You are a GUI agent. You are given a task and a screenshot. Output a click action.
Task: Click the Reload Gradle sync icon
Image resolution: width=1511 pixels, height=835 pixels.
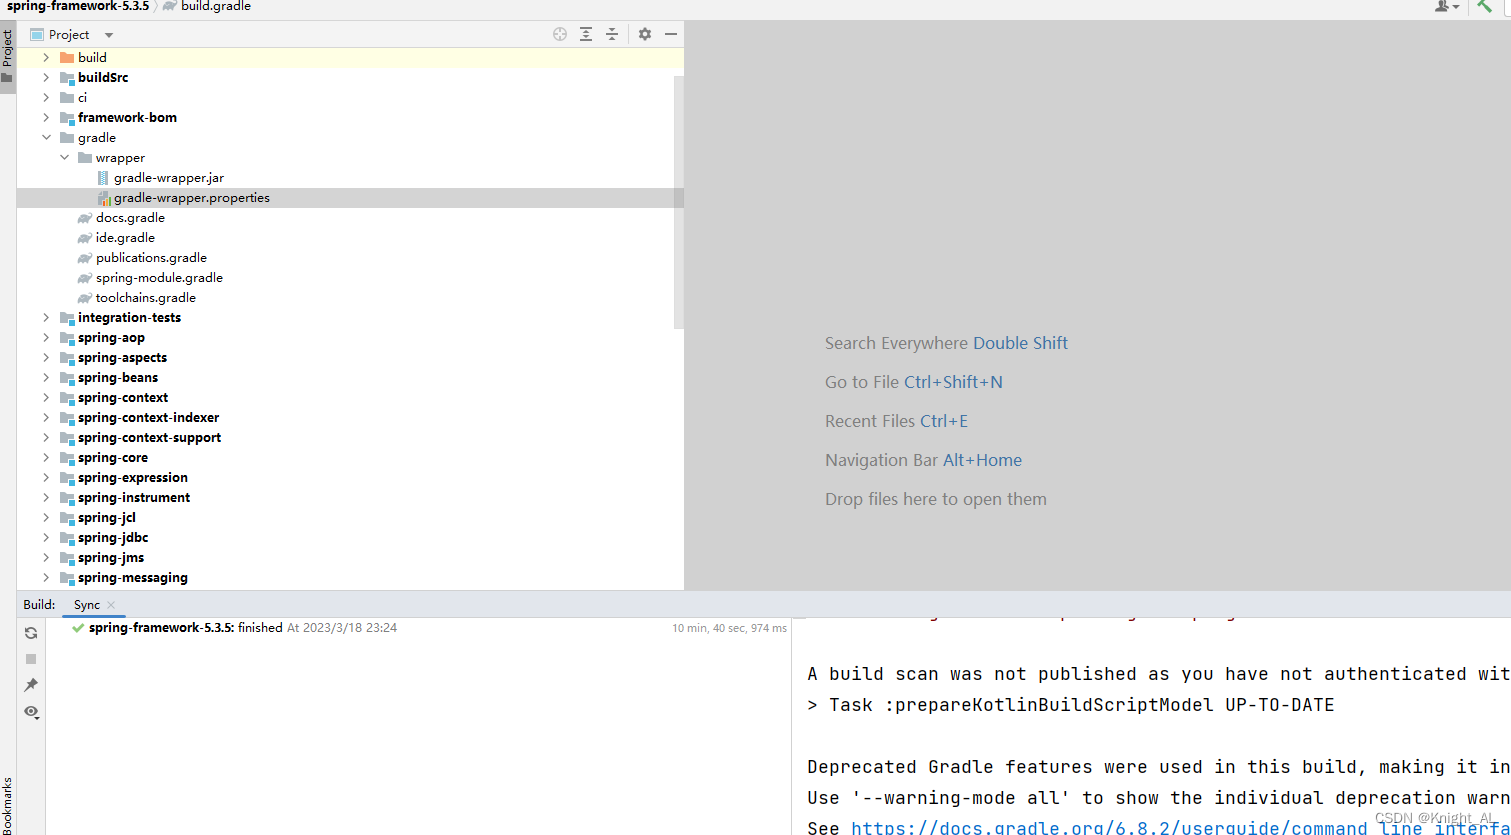click(31, 633)
